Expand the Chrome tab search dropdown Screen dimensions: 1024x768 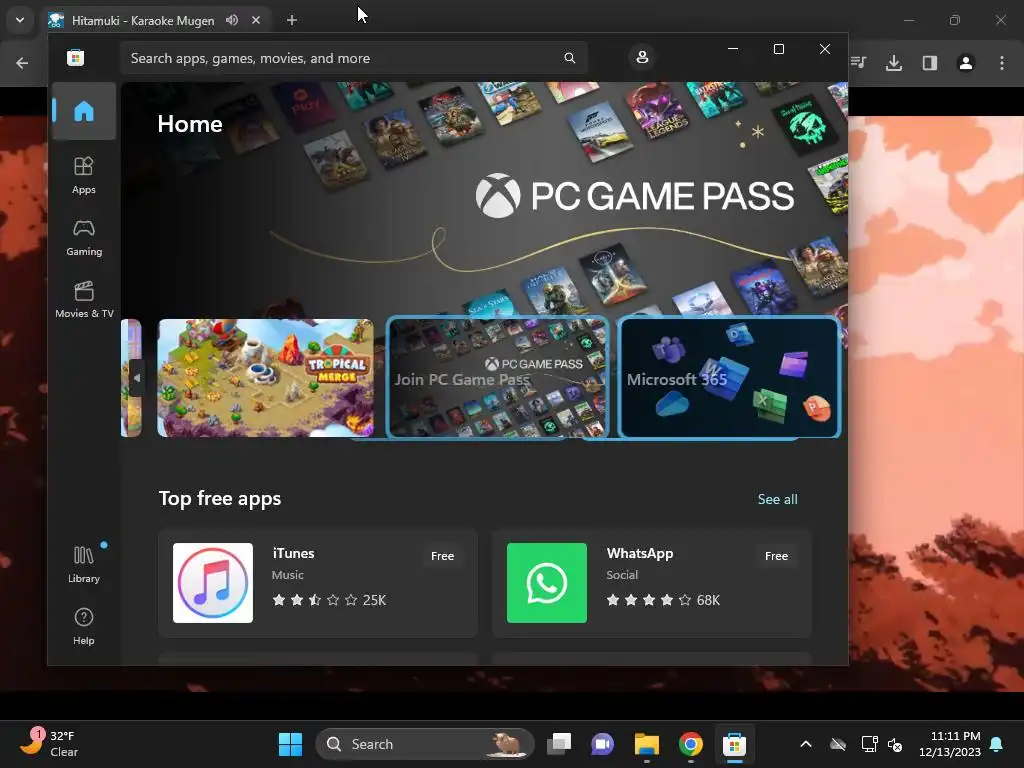coord(20,20)
